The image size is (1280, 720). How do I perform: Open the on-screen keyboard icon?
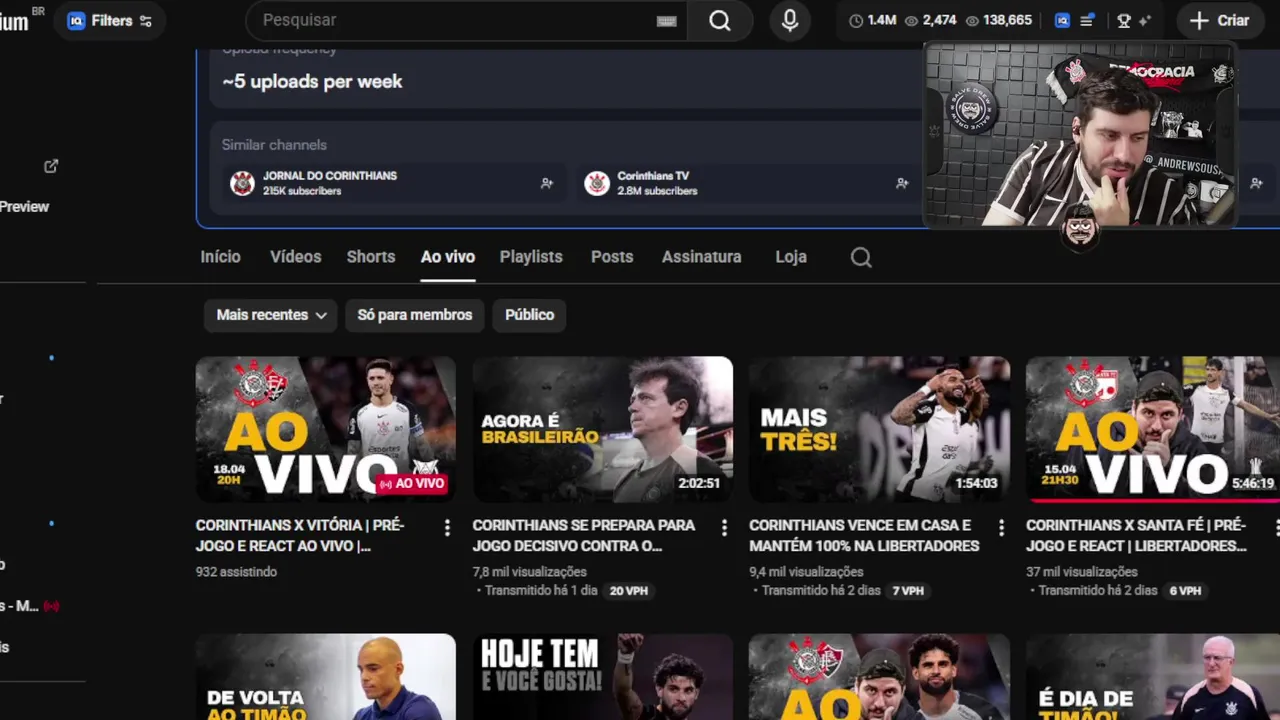[x=667, y=21]
